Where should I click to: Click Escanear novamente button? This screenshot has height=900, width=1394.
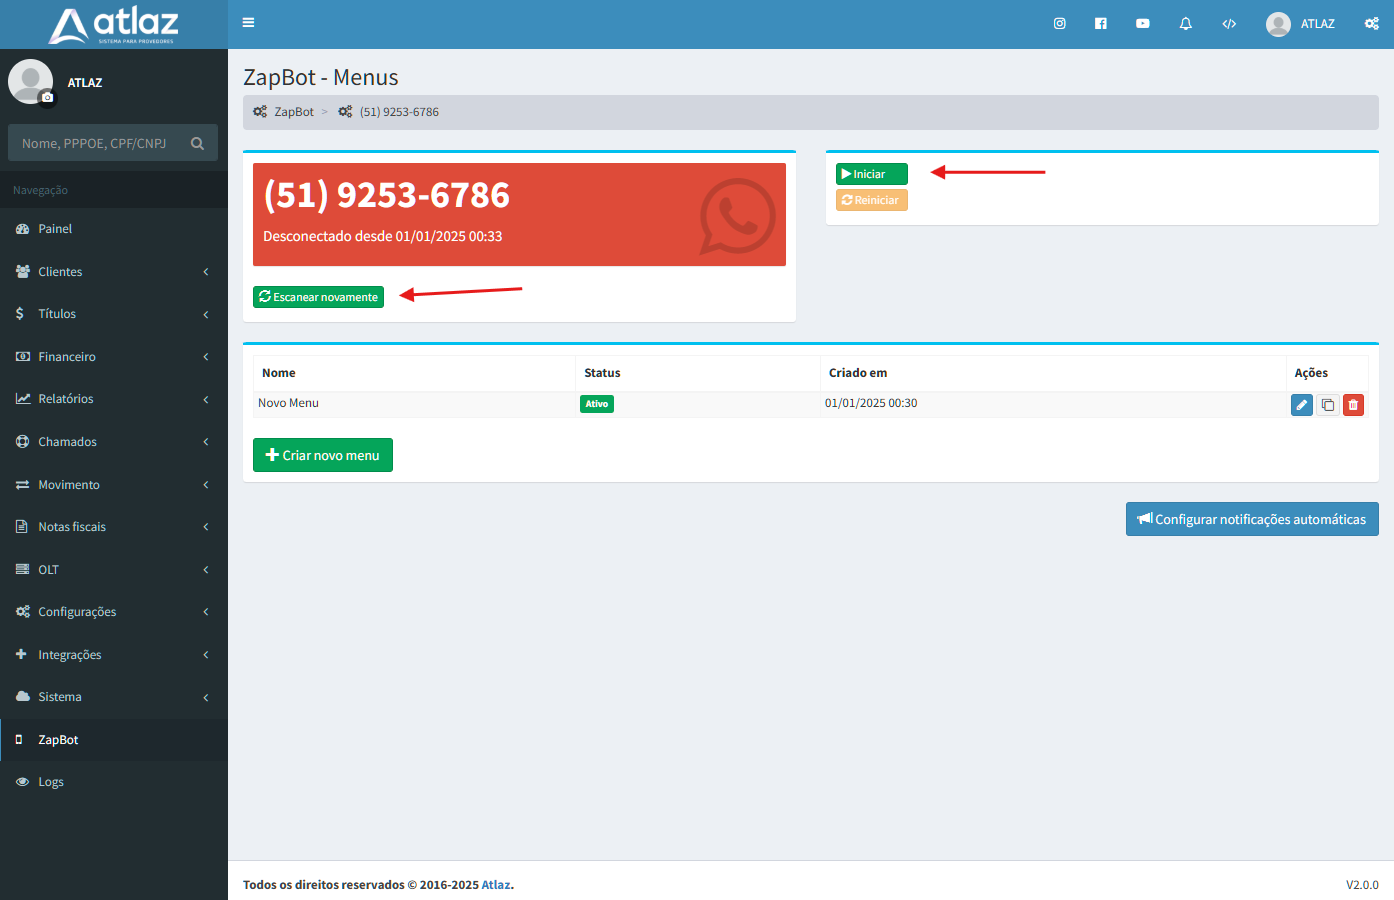click(318, 297)
